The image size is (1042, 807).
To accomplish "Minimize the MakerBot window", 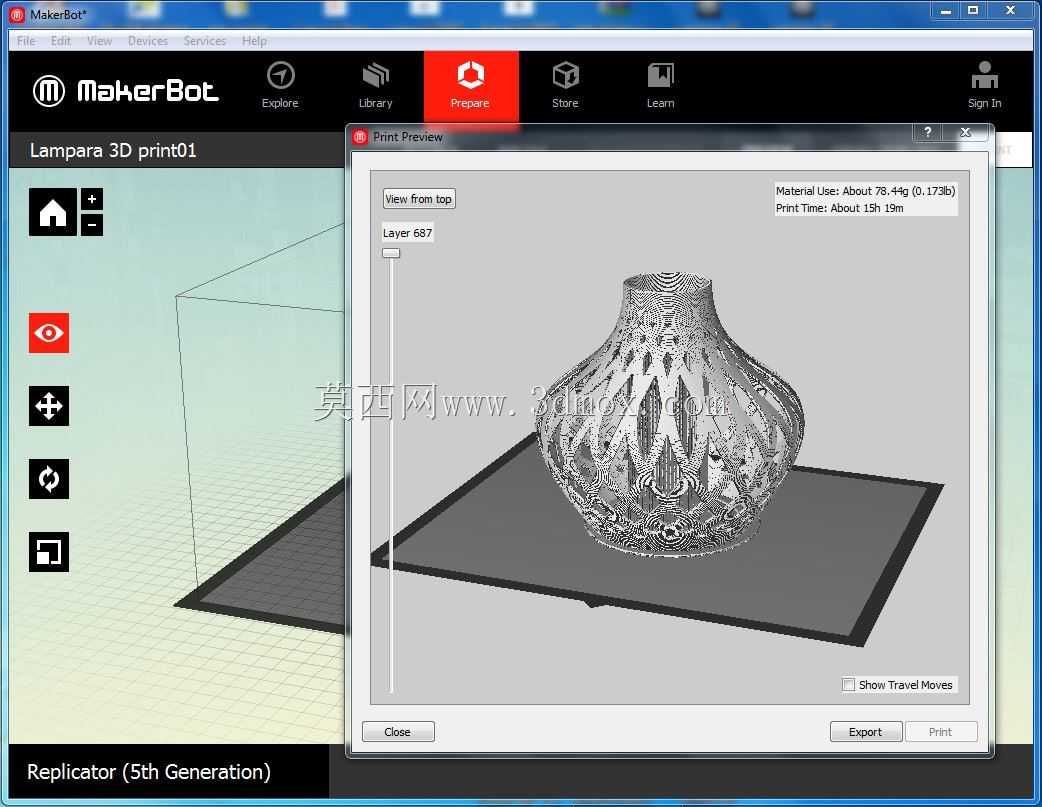I will 946,11.
